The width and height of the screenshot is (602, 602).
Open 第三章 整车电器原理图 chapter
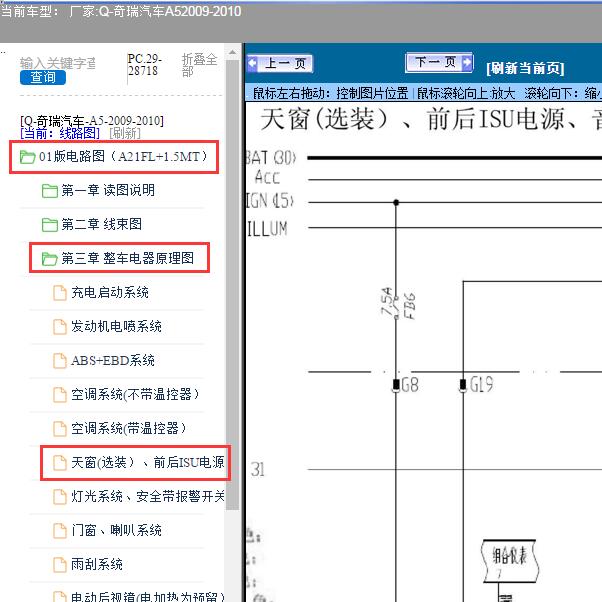pyautogui.click(x=127, y=258)
